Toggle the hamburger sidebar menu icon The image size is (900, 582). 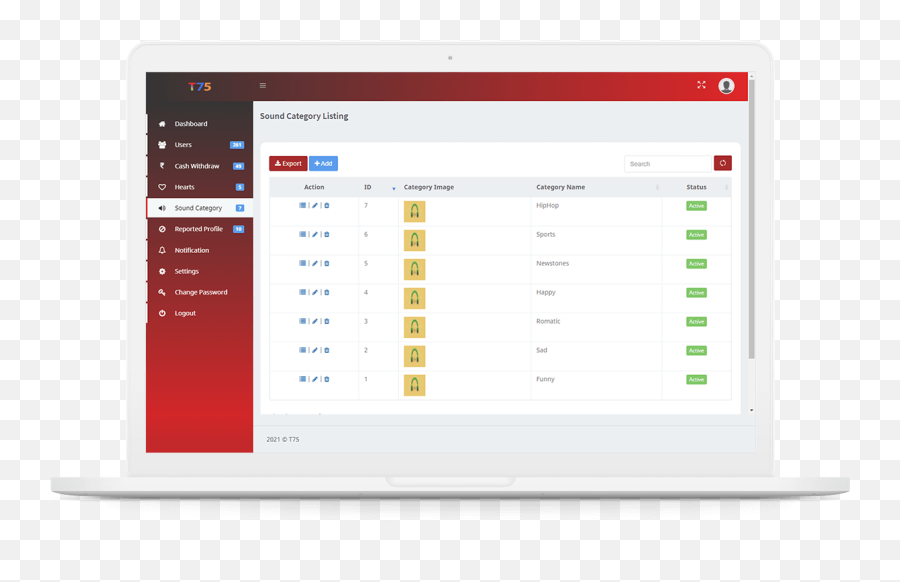click(x=263, y=86)
